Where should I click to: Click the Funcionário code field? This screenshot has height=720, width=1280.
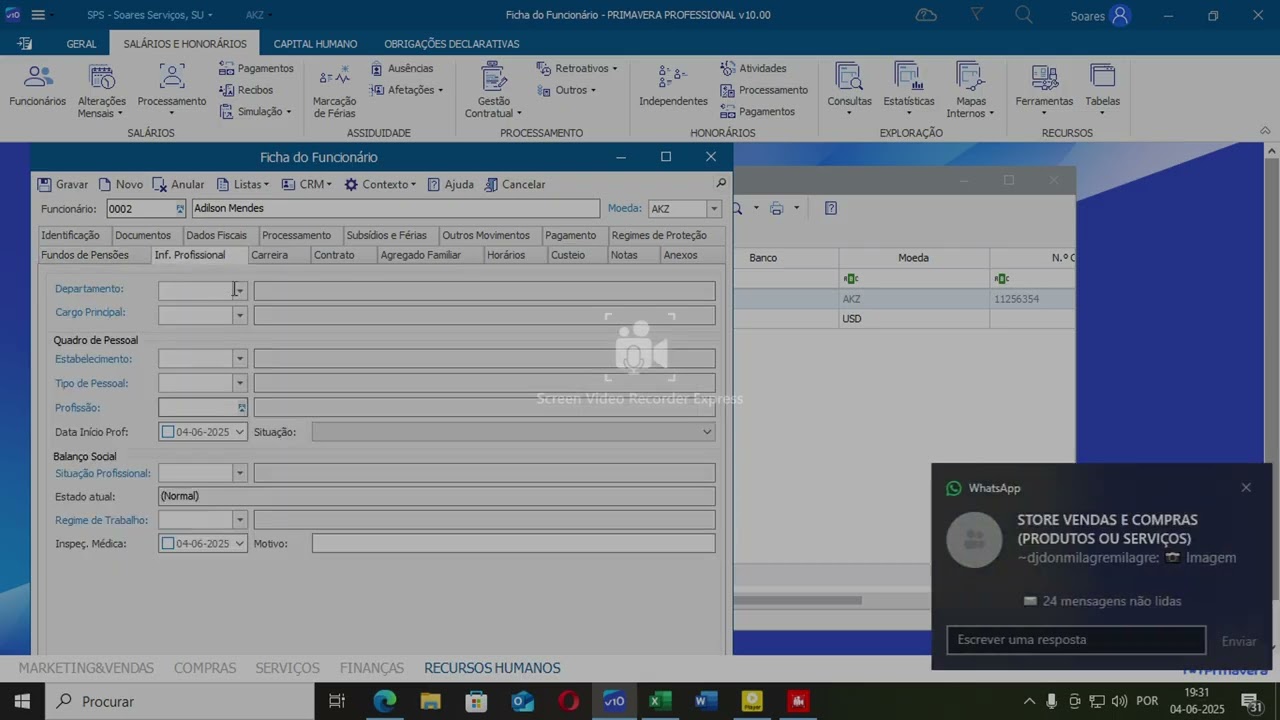point(145,209)
